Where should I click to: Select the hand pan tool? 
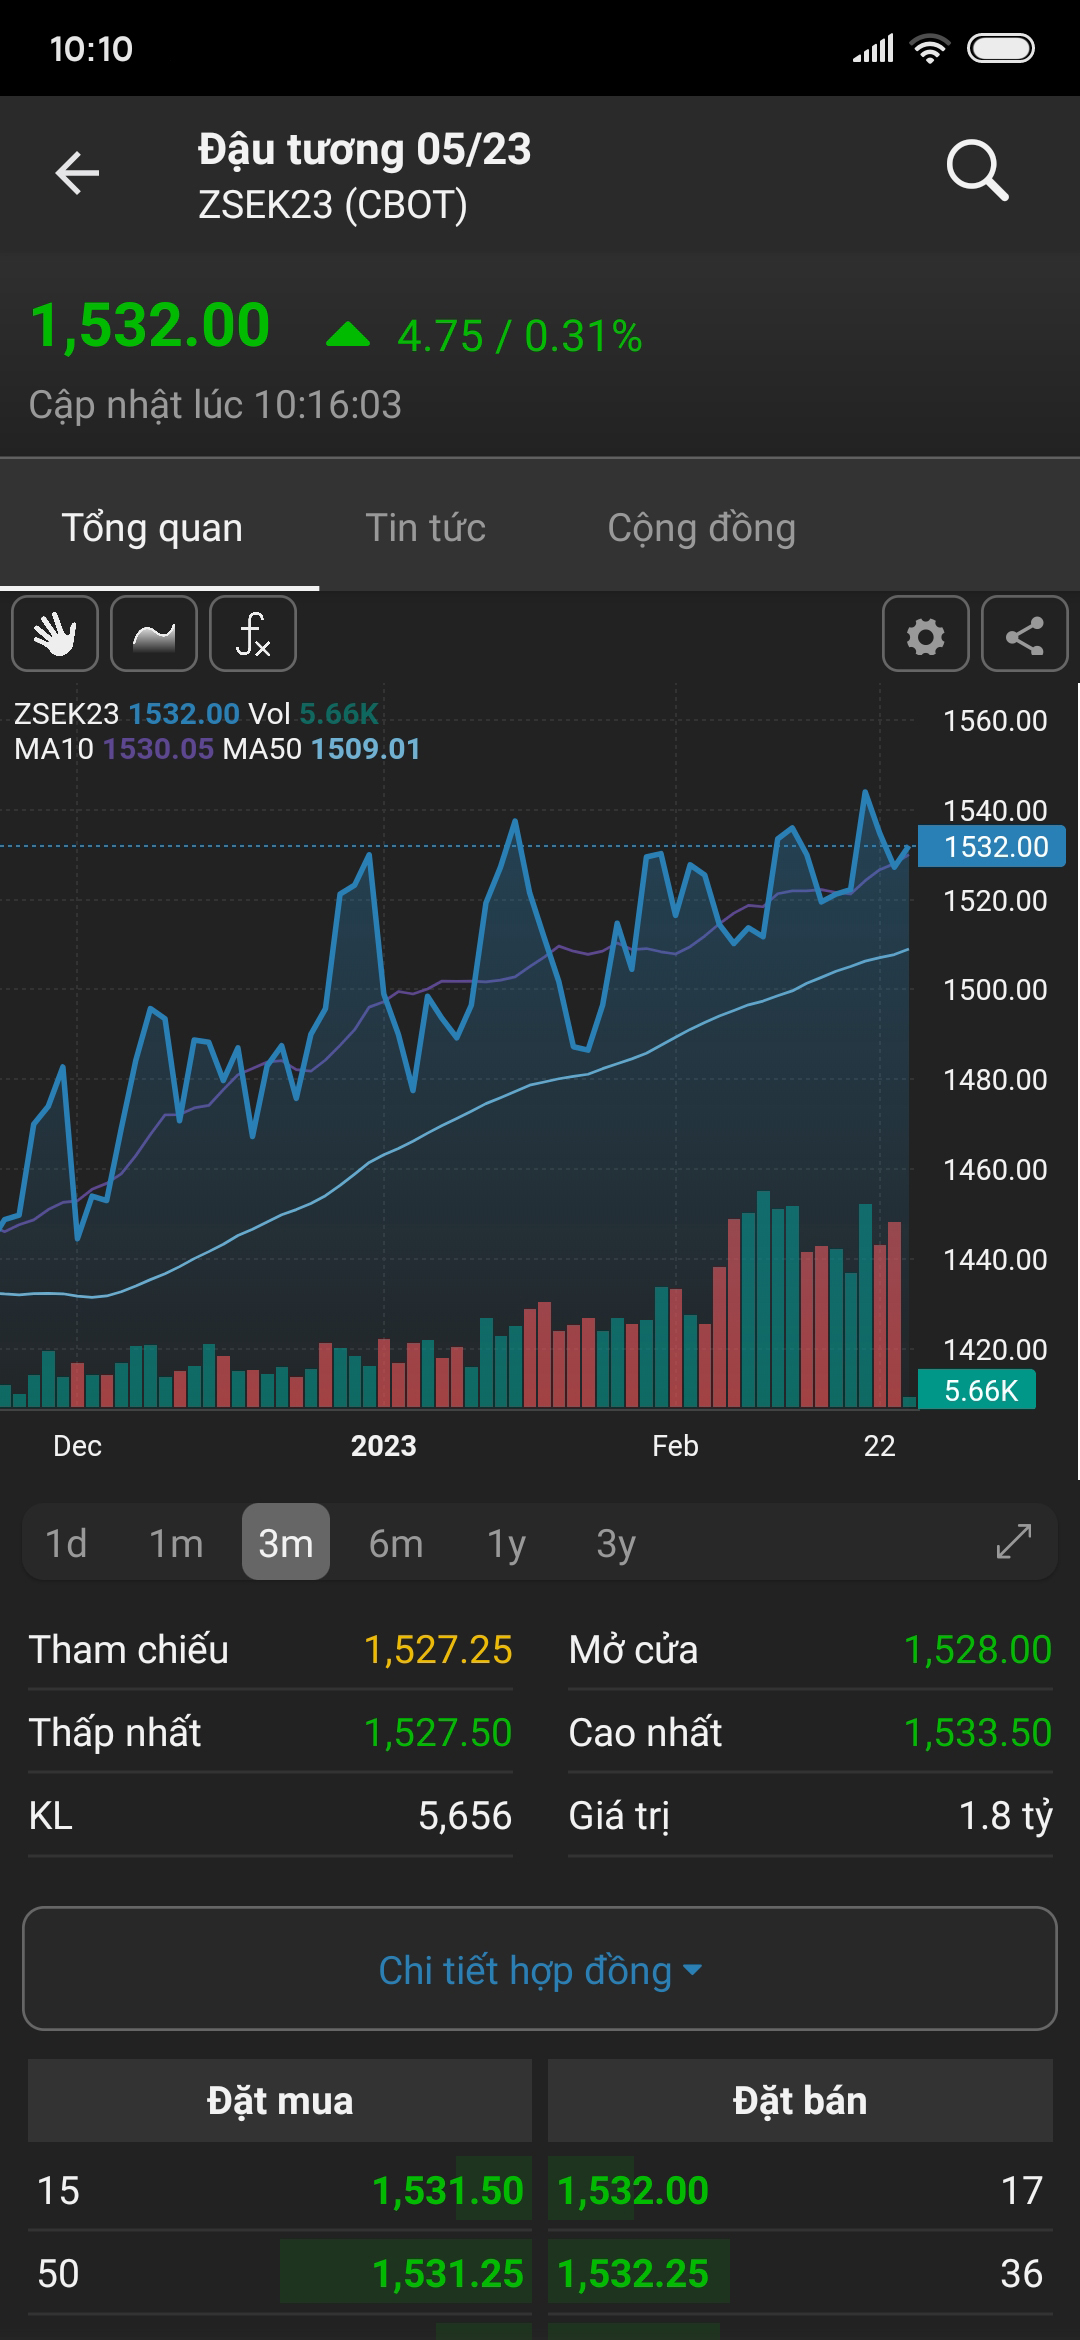coord(55,634)
